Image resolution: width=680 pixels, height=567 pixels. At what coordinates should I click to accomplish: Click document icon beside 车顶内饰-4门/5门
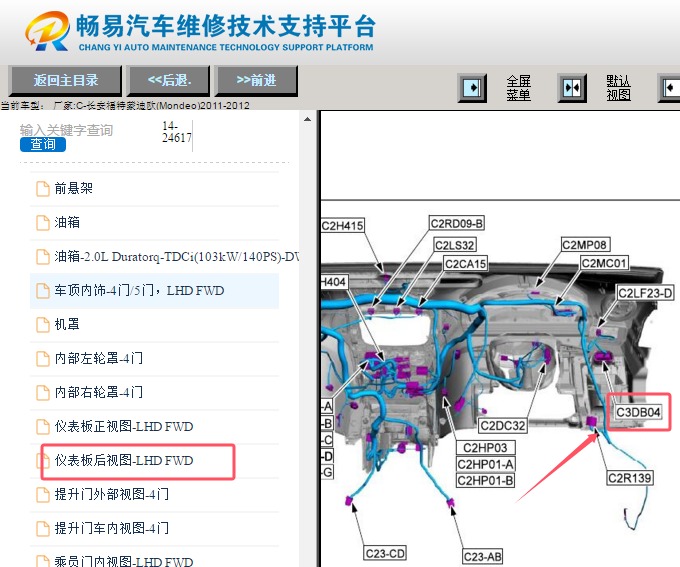coord(42,291)
